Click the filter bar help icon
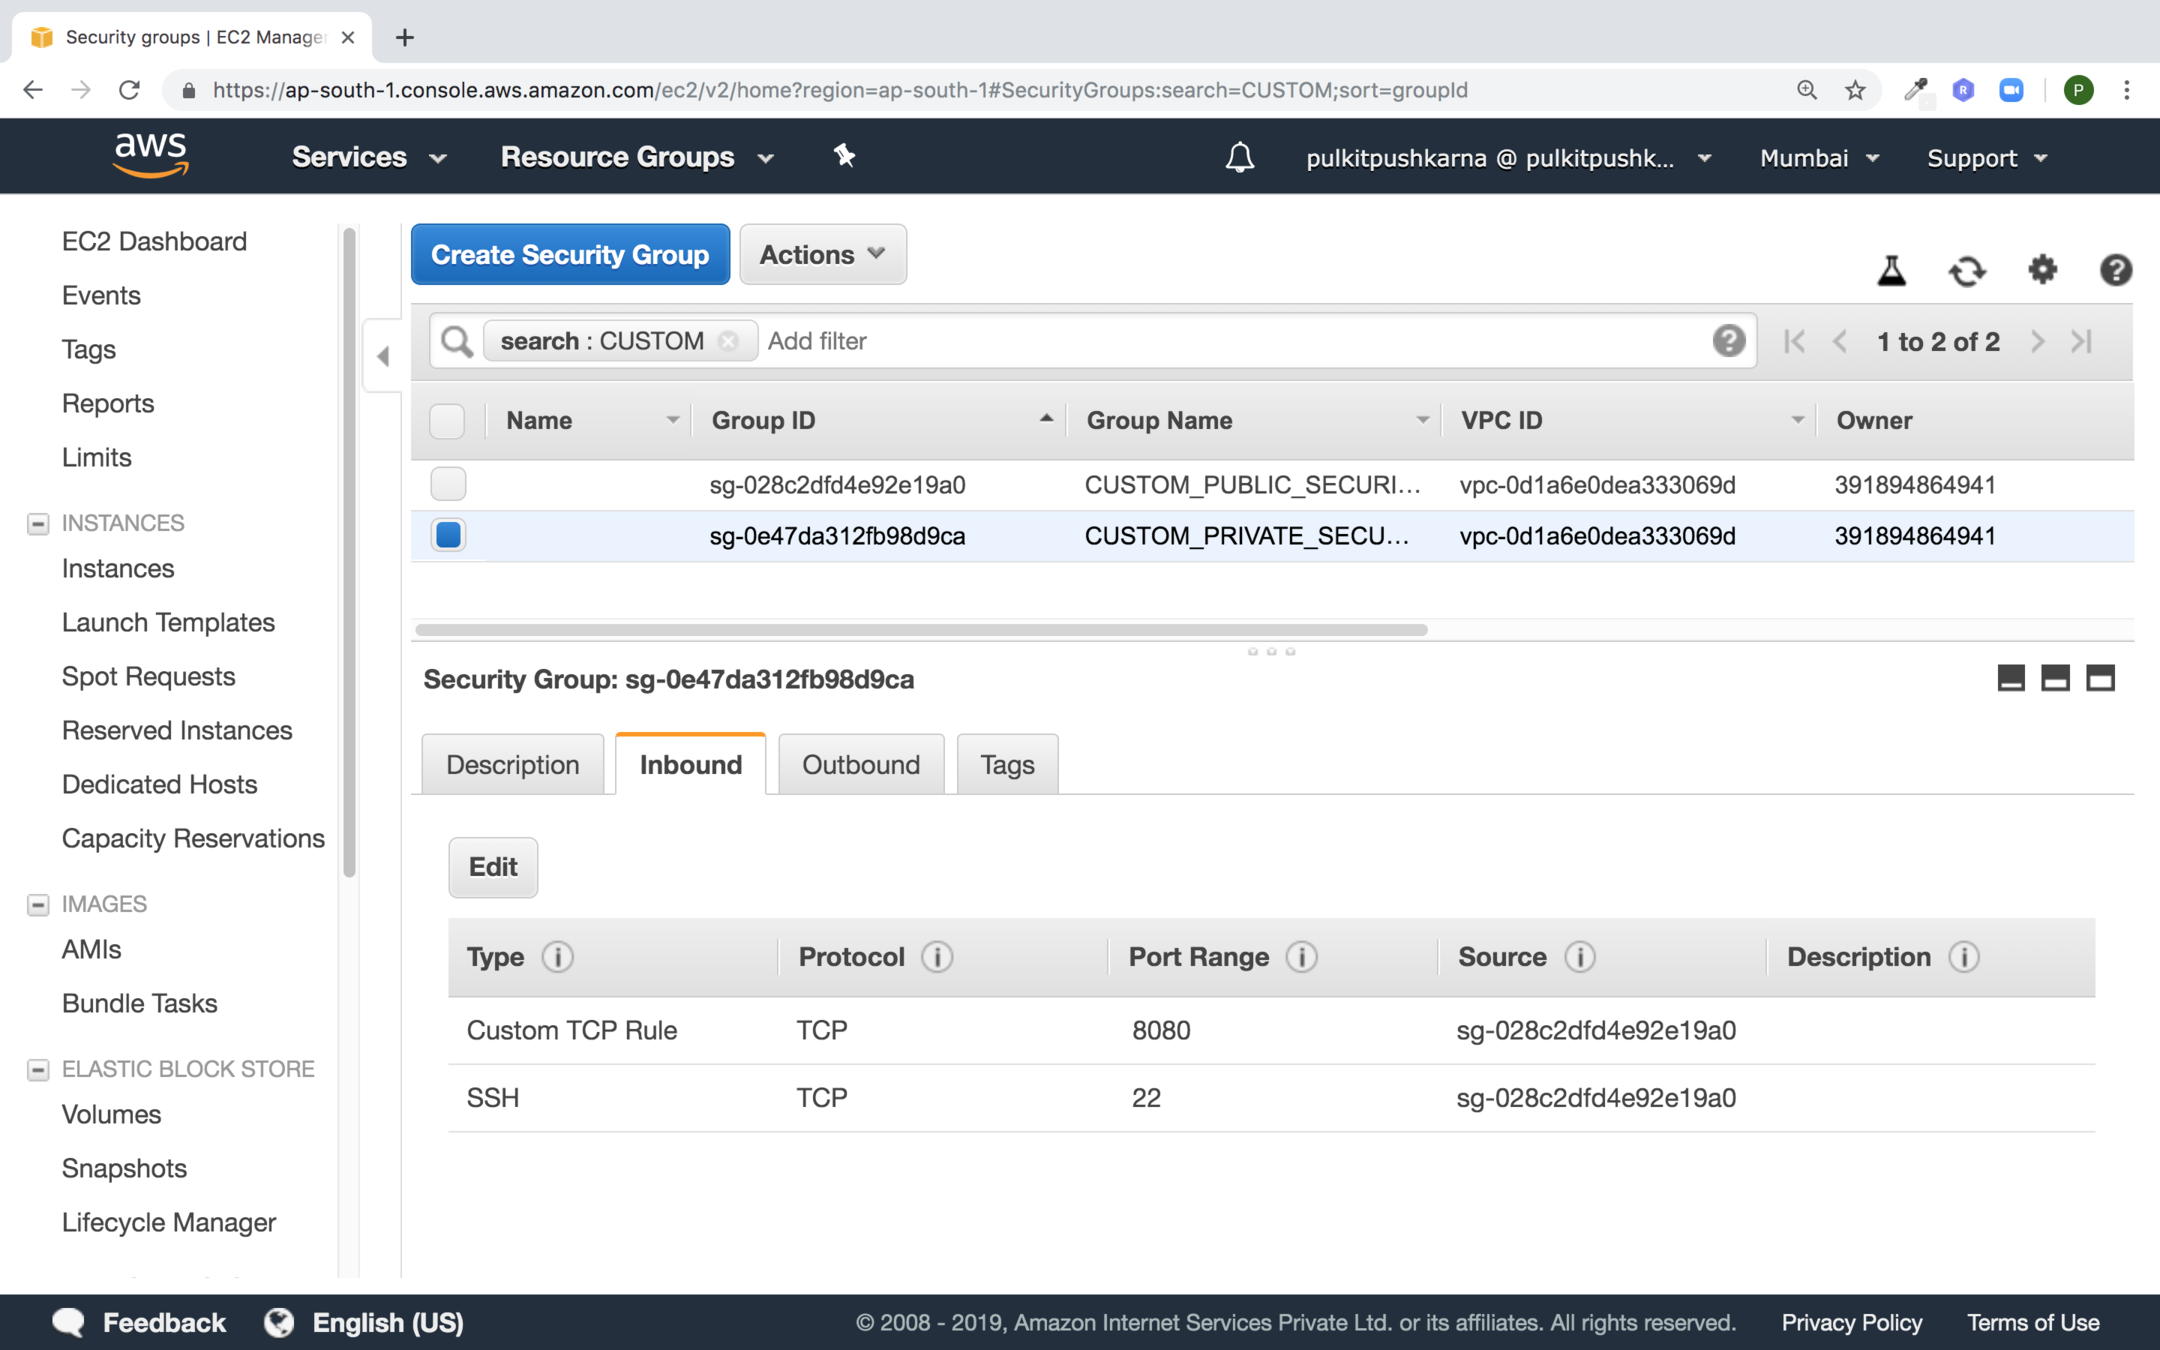The image size is (2160, 1350). coord(1728,341)
